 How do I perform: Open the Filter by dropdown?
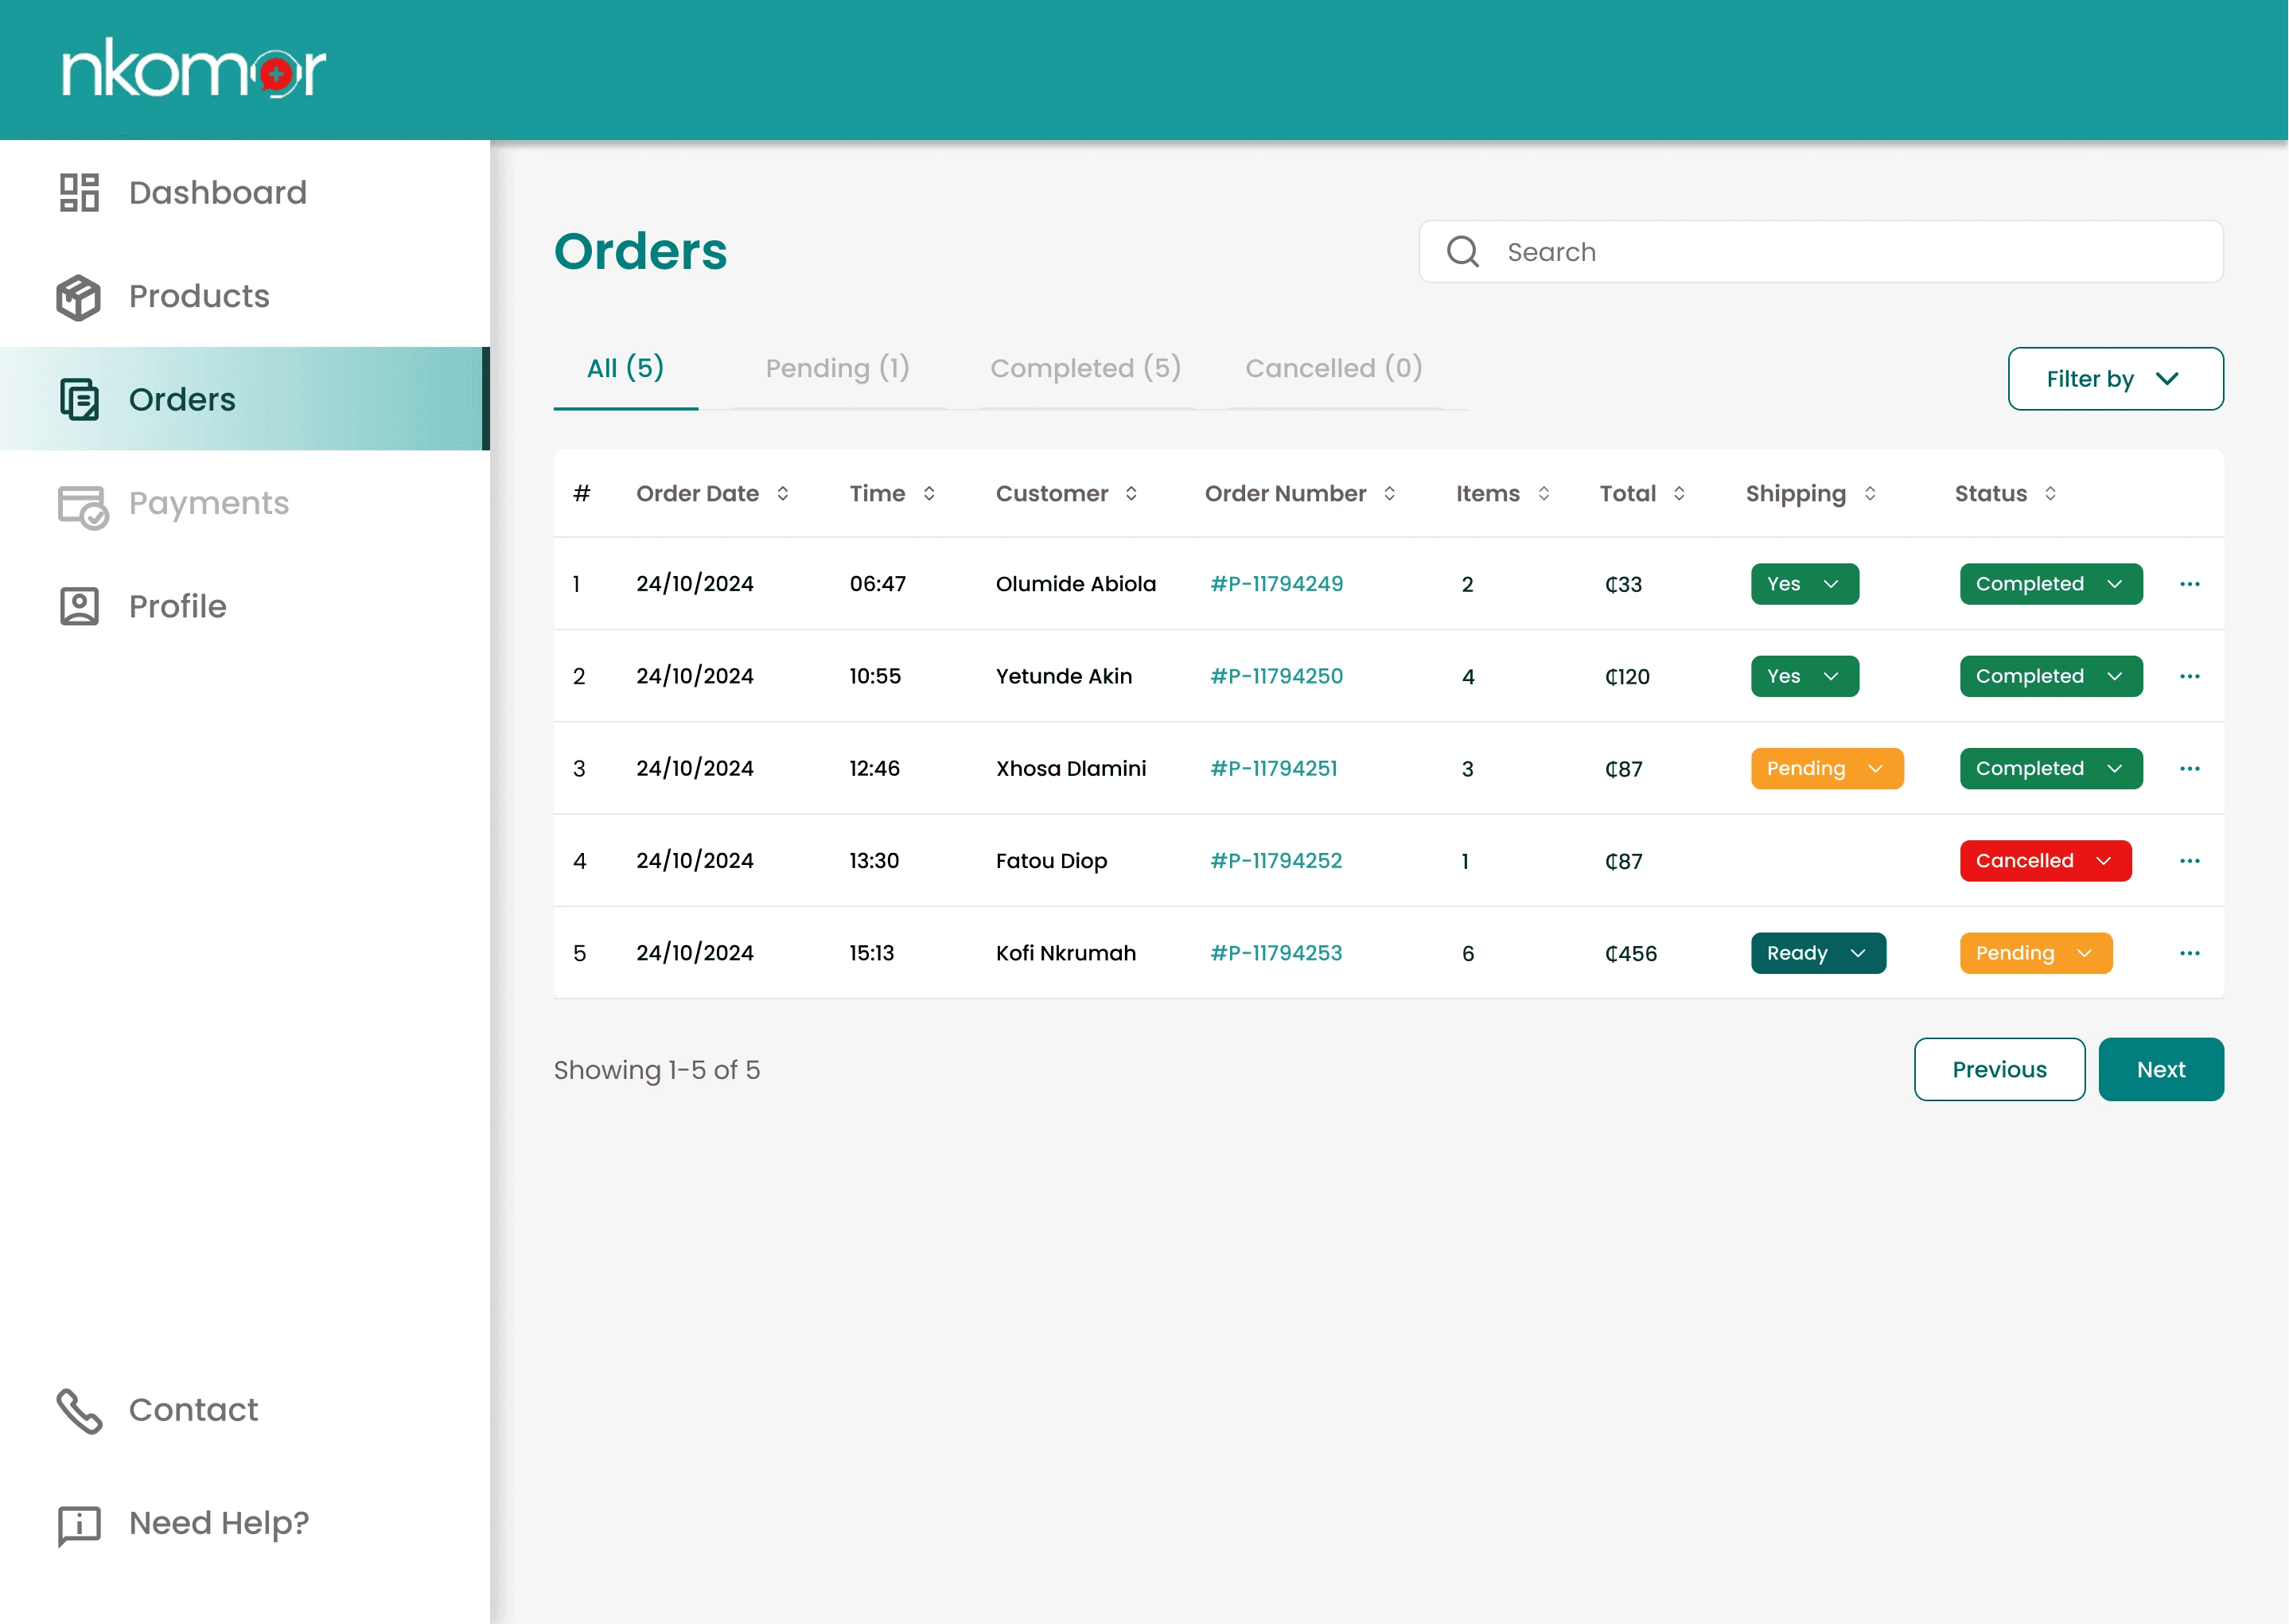tap(2115, 379)
